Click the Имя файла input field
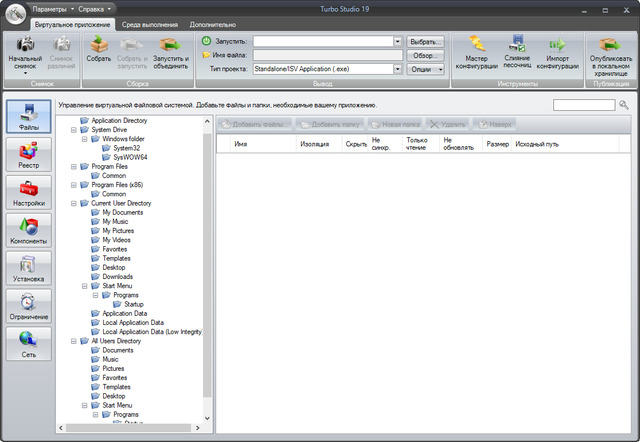This screenshot has width=640, height=442. click(x=327, y=55)
